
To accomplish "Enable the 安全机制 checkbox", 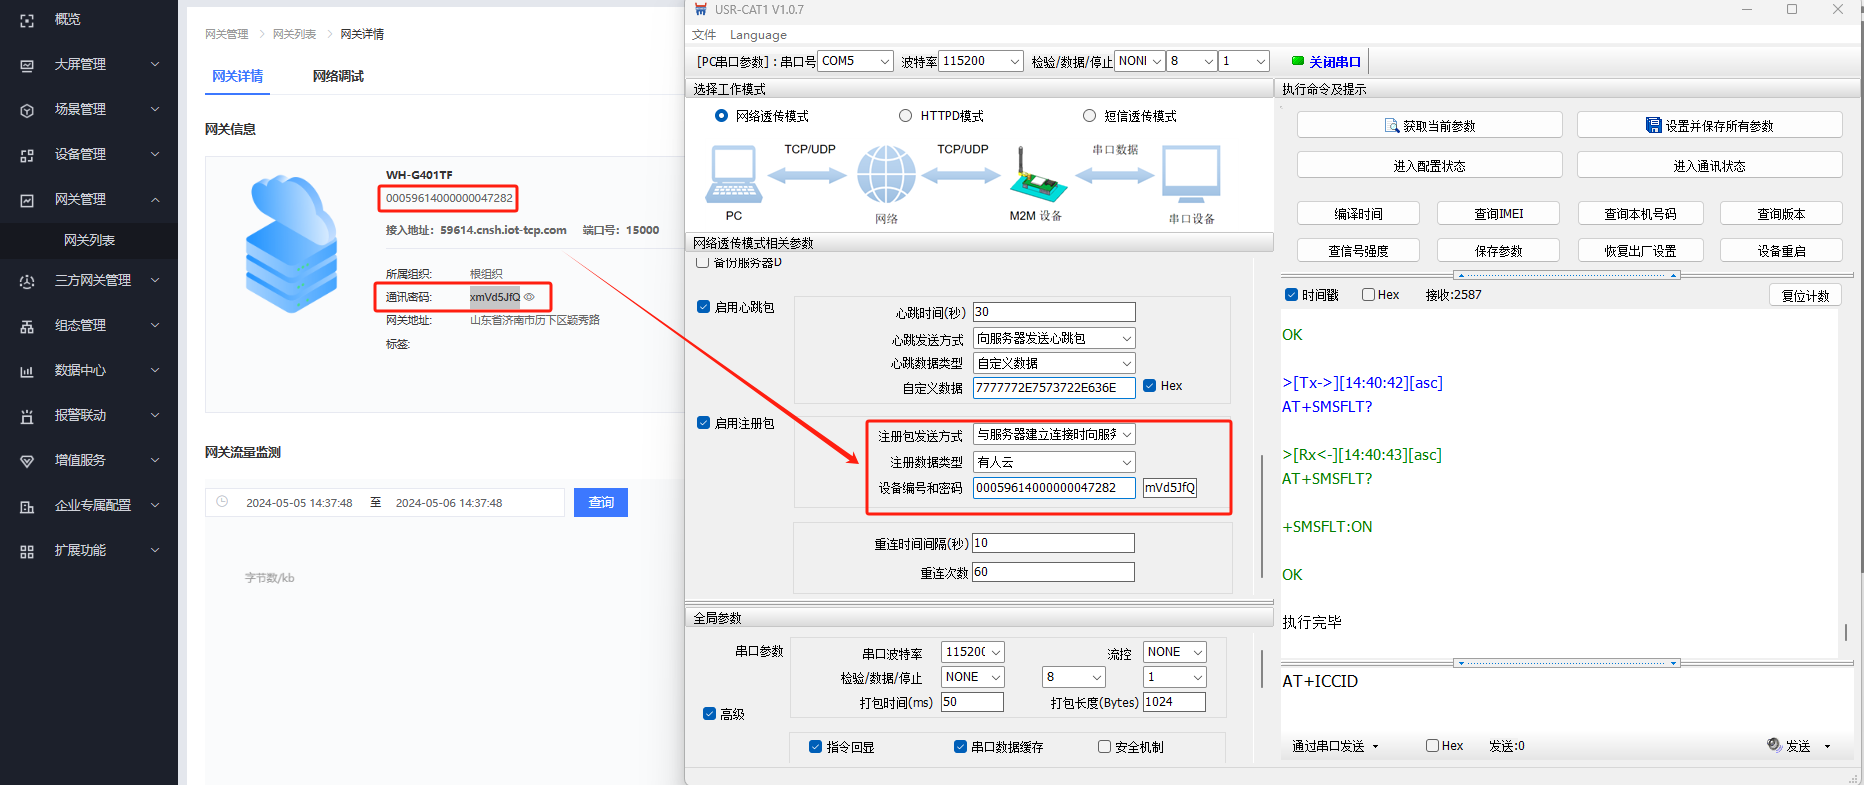I will click(x=1104, y=747).
